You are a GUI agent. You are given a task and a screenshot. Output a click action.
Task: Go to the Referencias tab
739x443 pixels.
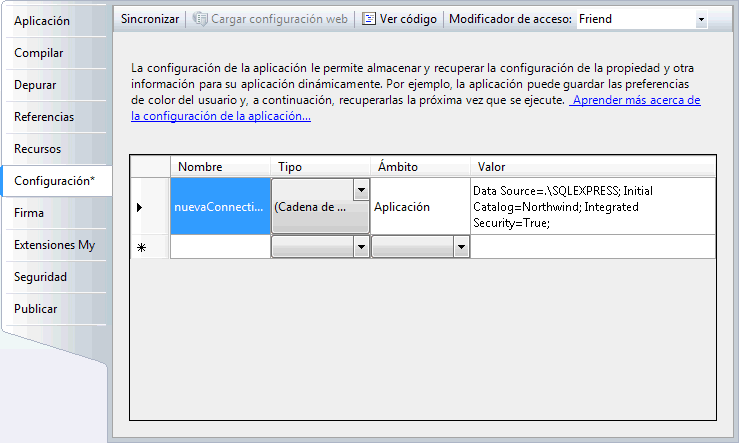click(x=44, y=117)
